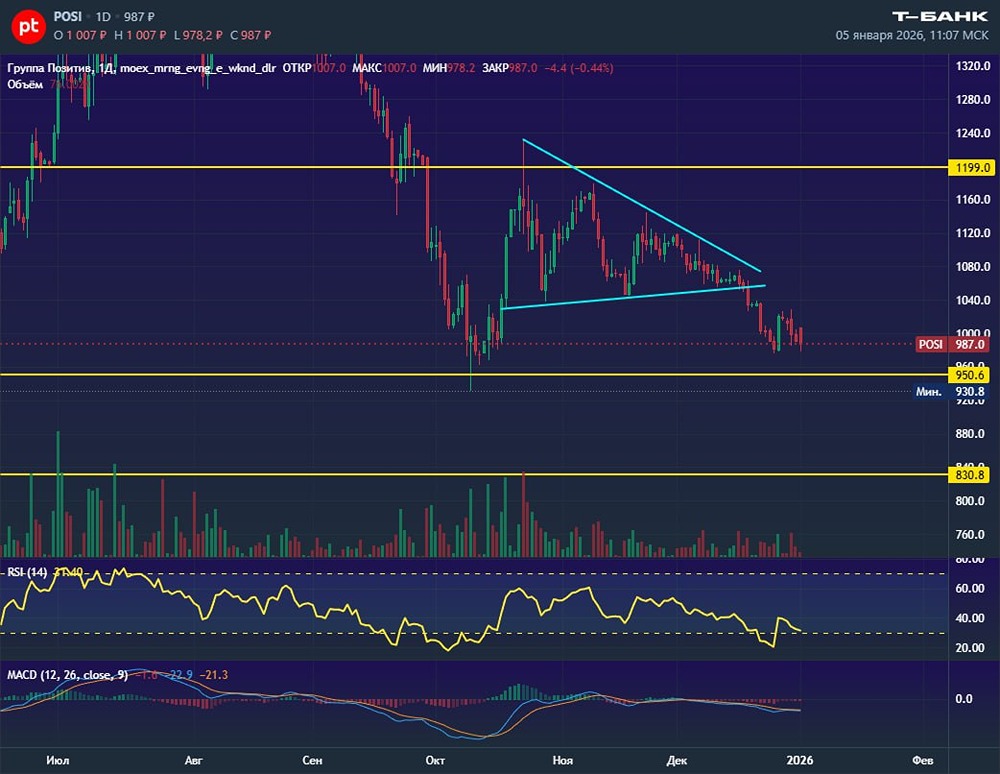Click the L 978,2 ₽ low value
Viewport: 1000px width, 774px height.
(198, 35)
